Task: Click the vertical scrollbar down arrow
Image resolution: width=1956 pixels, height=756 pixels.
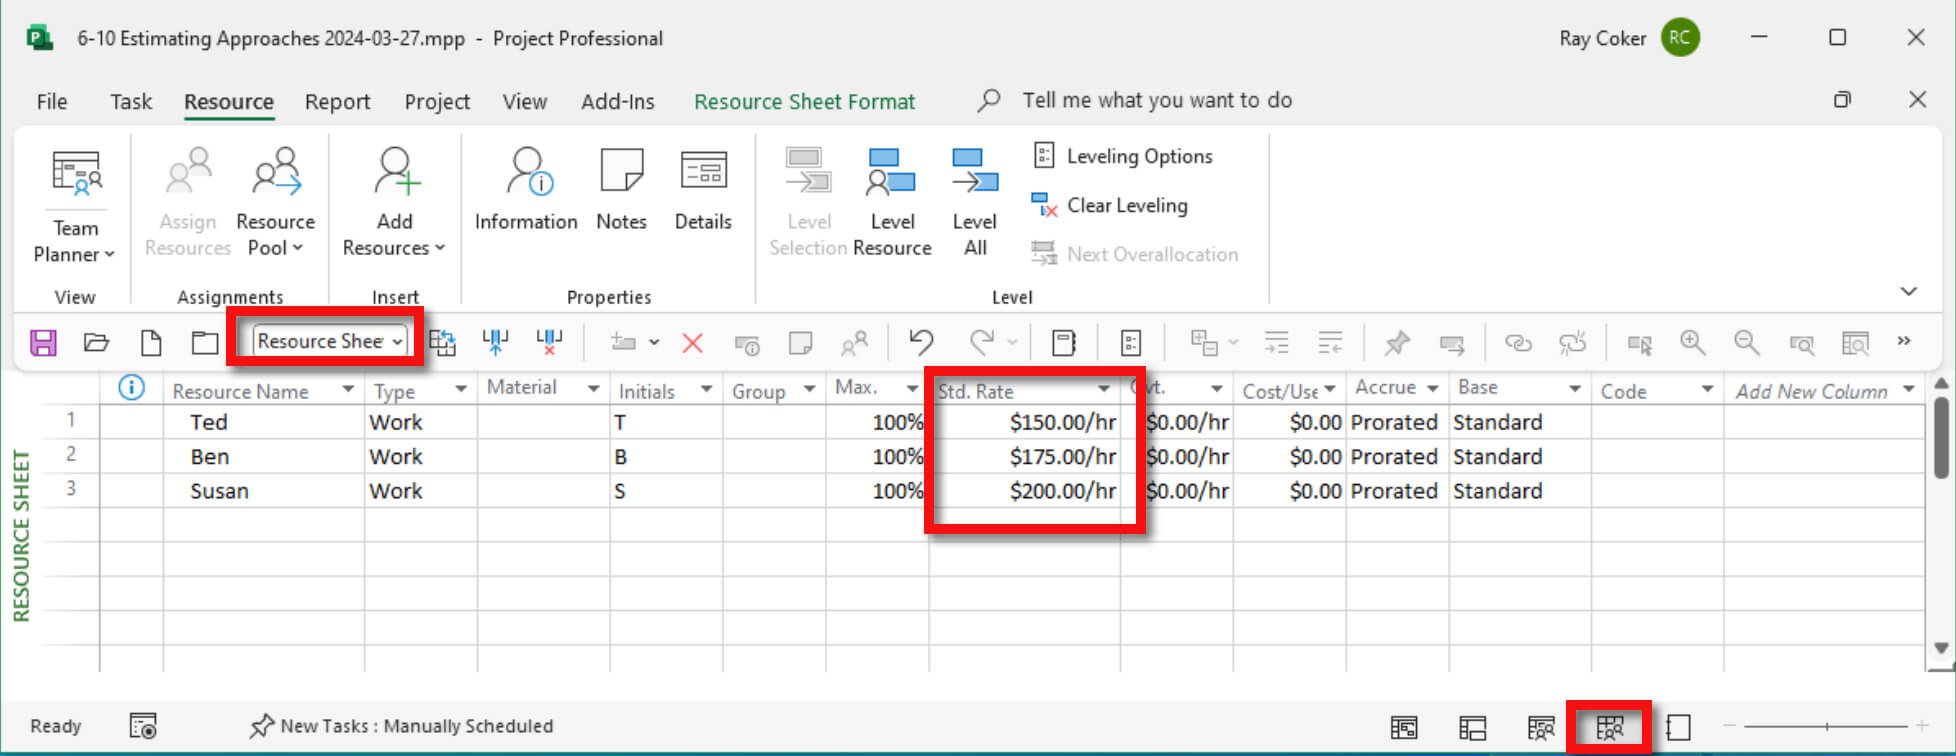Action: 1941,648
